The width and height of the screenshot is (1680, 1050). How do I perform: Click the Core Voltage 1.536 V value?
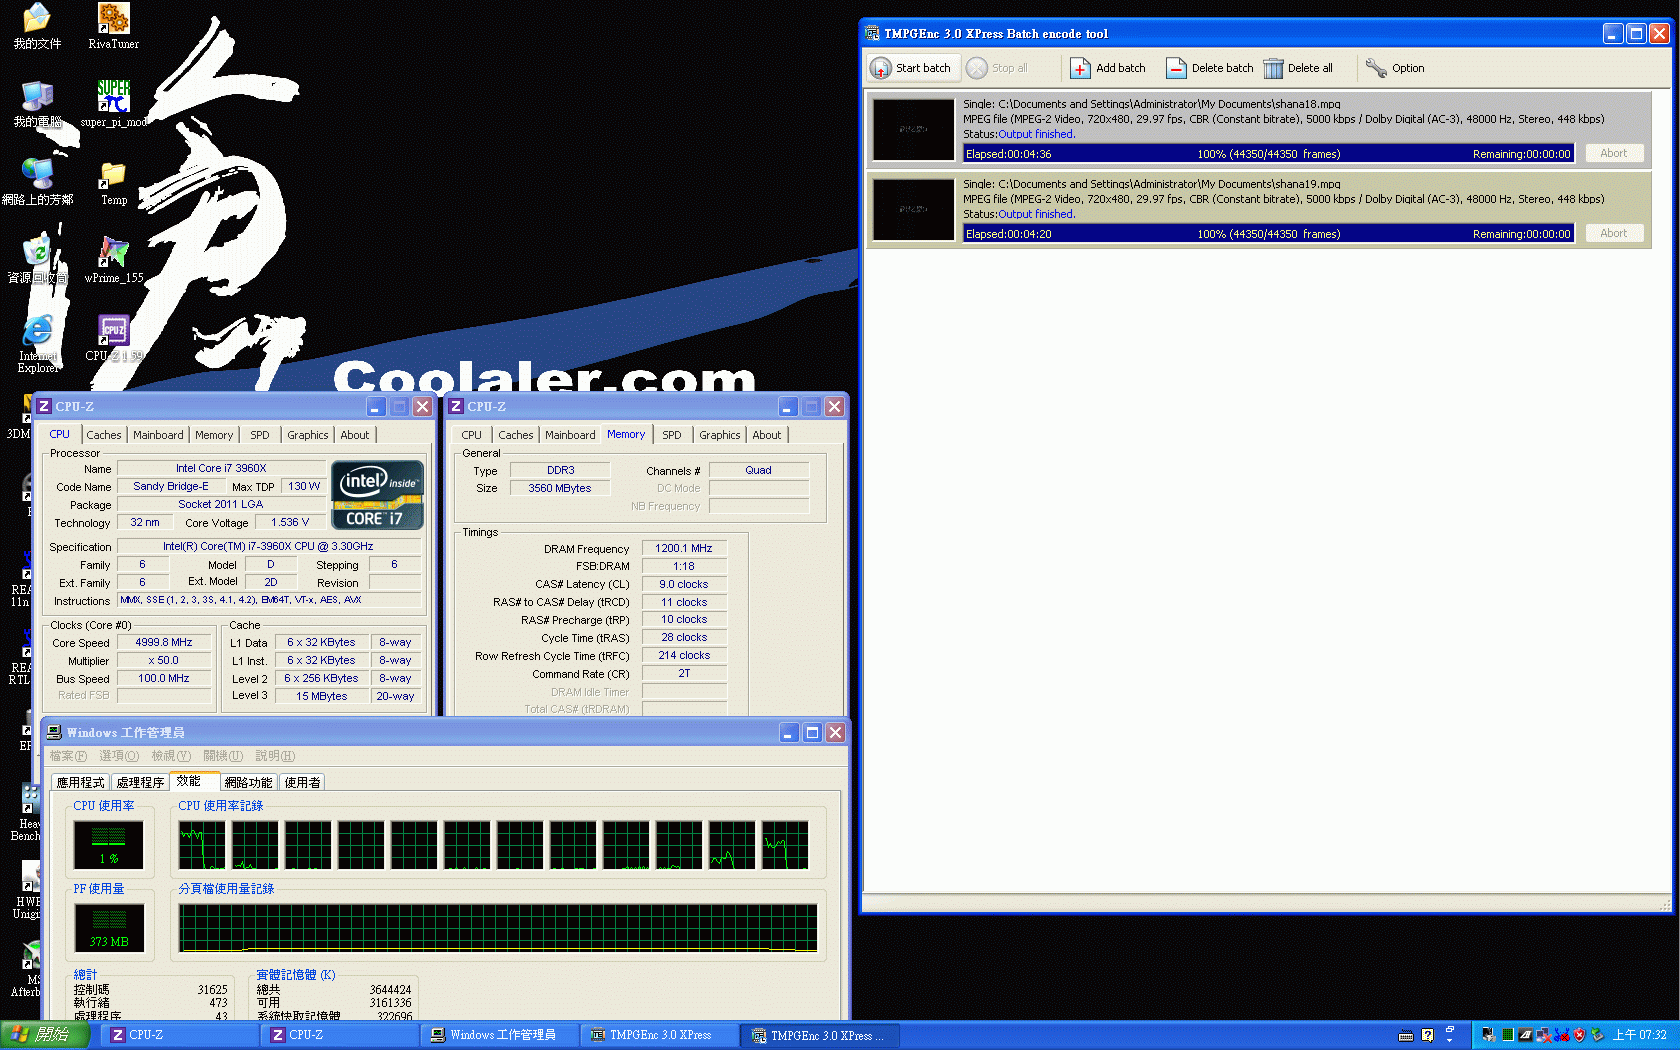point(290,523)
